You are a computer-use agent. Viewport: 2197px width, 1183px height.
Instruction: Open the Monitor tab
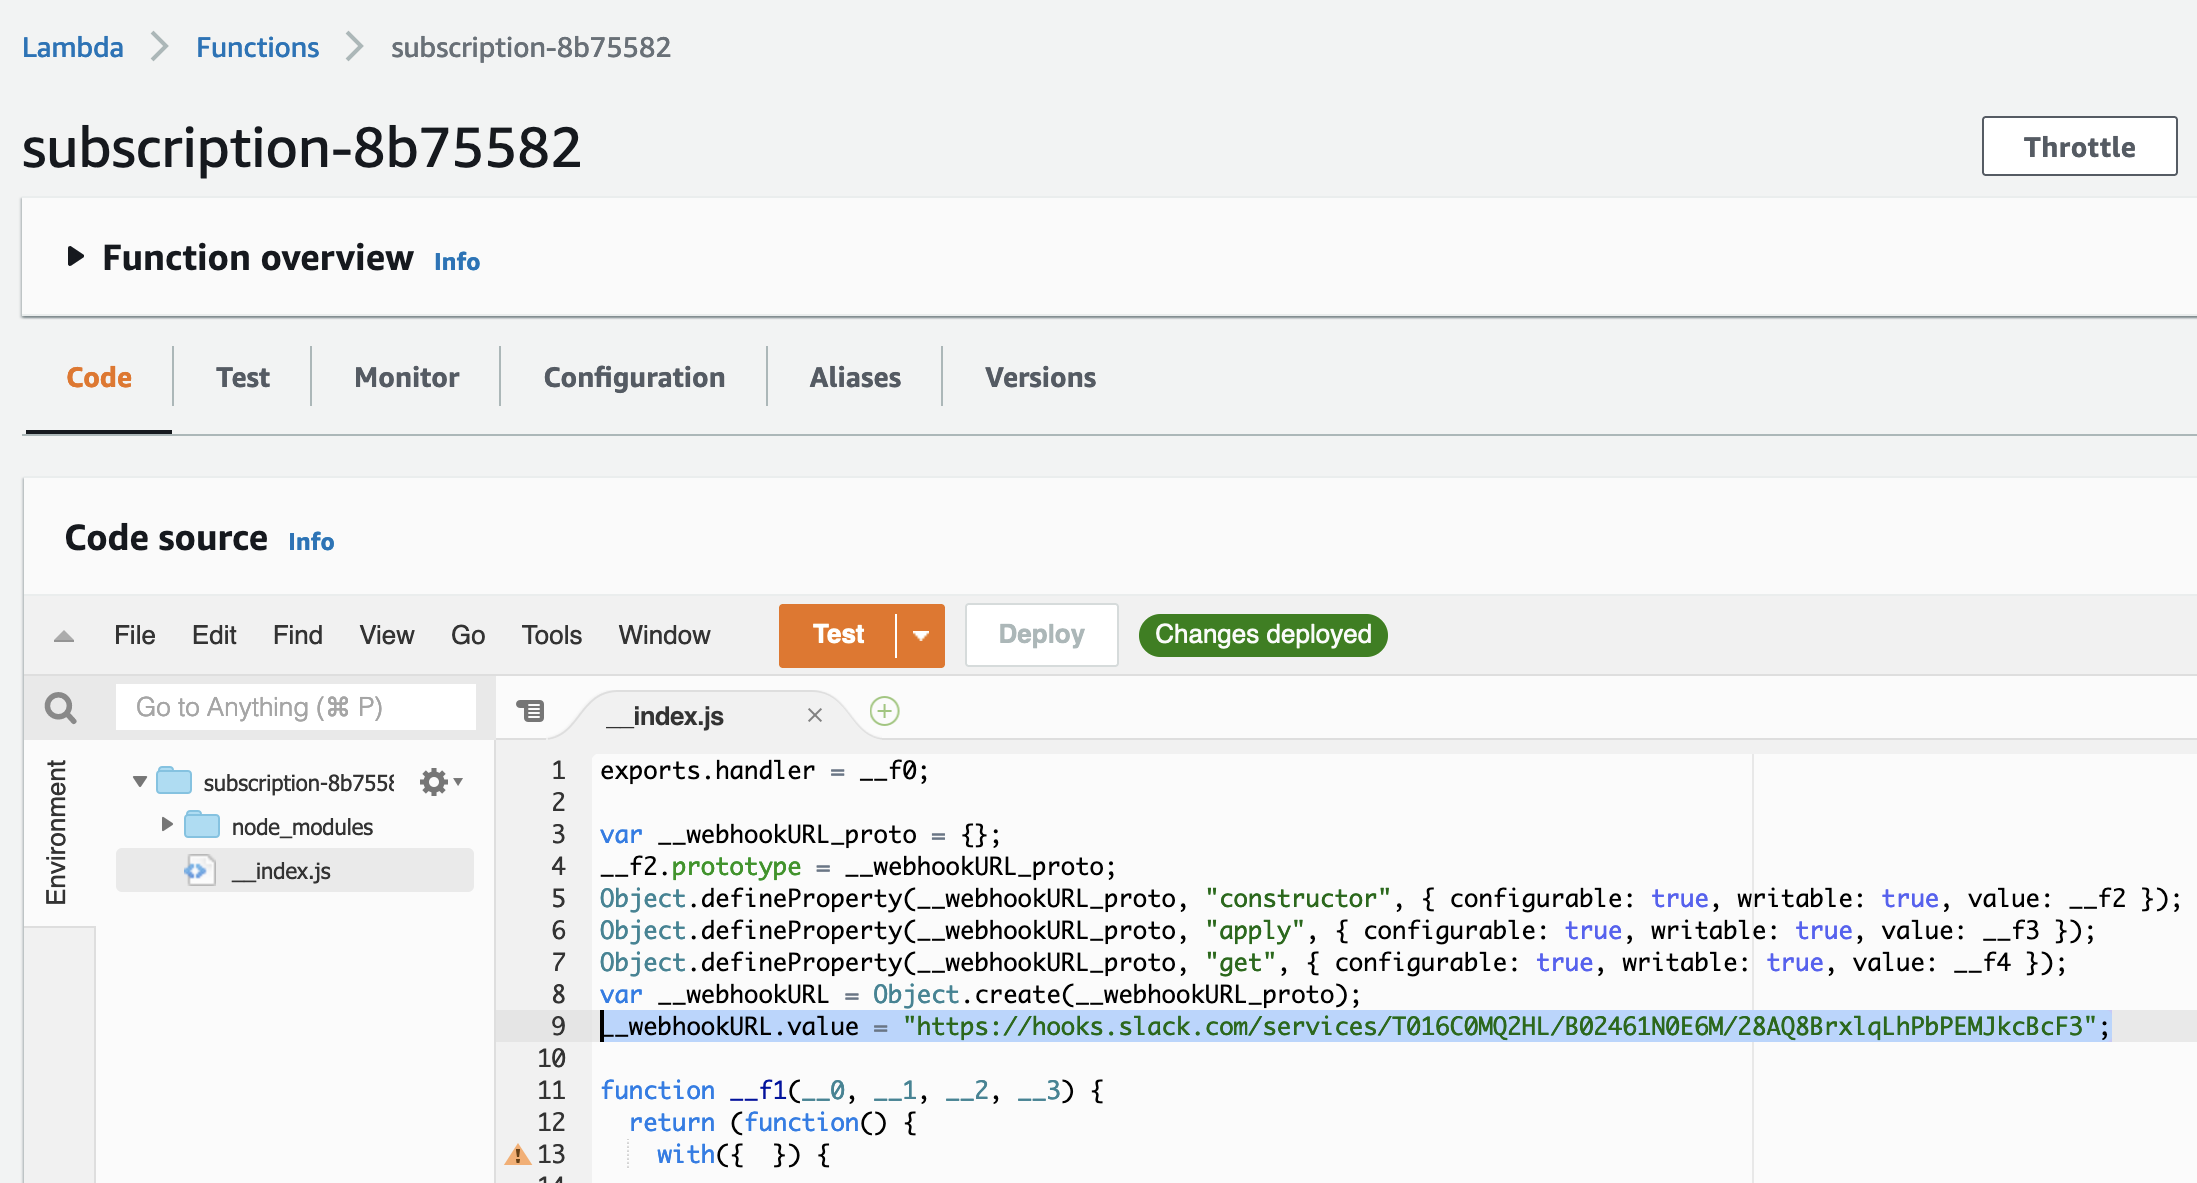pos(407,378)
